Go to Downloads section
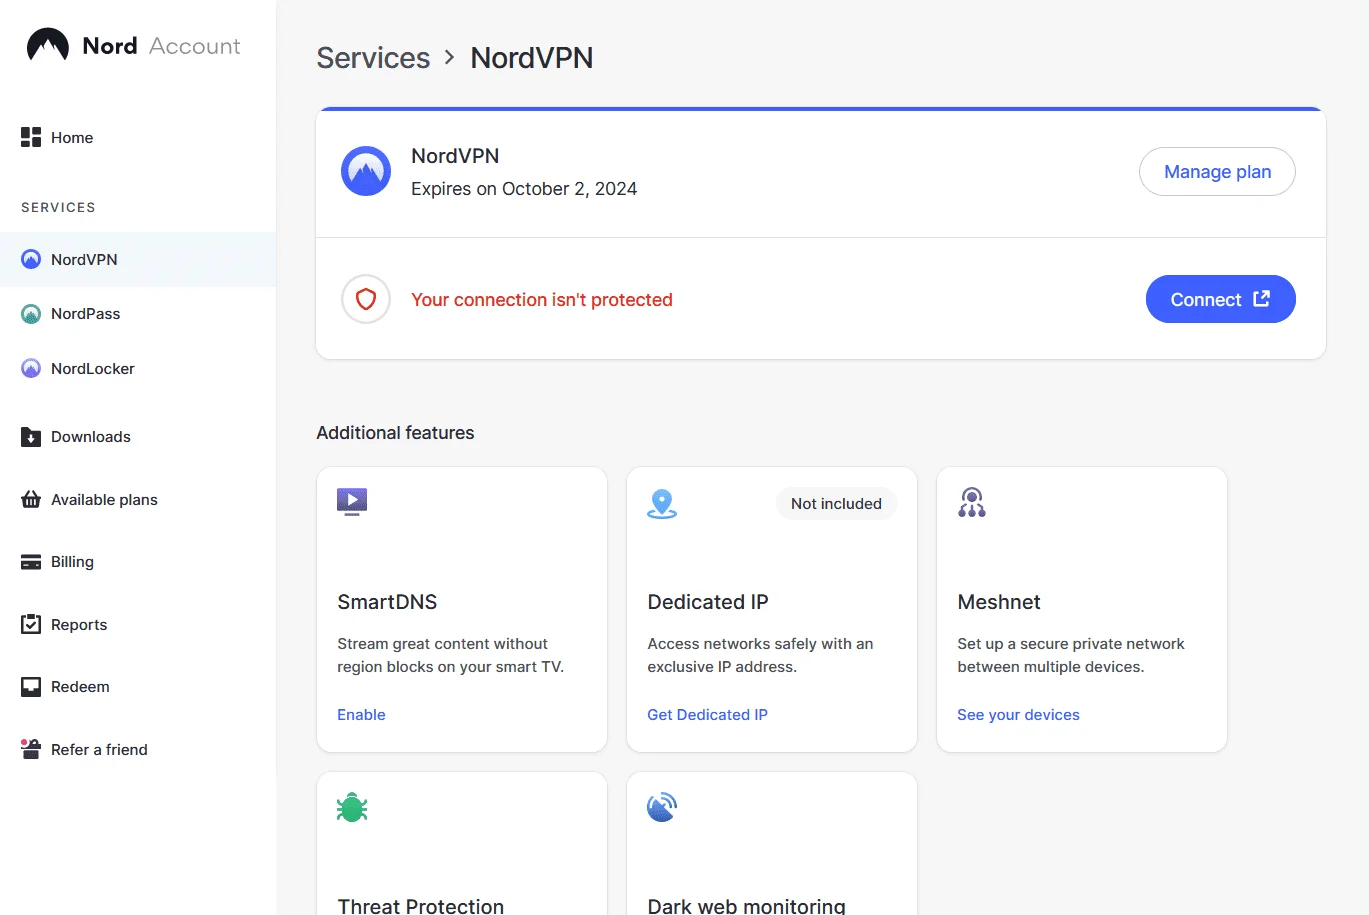 point(138,437)
